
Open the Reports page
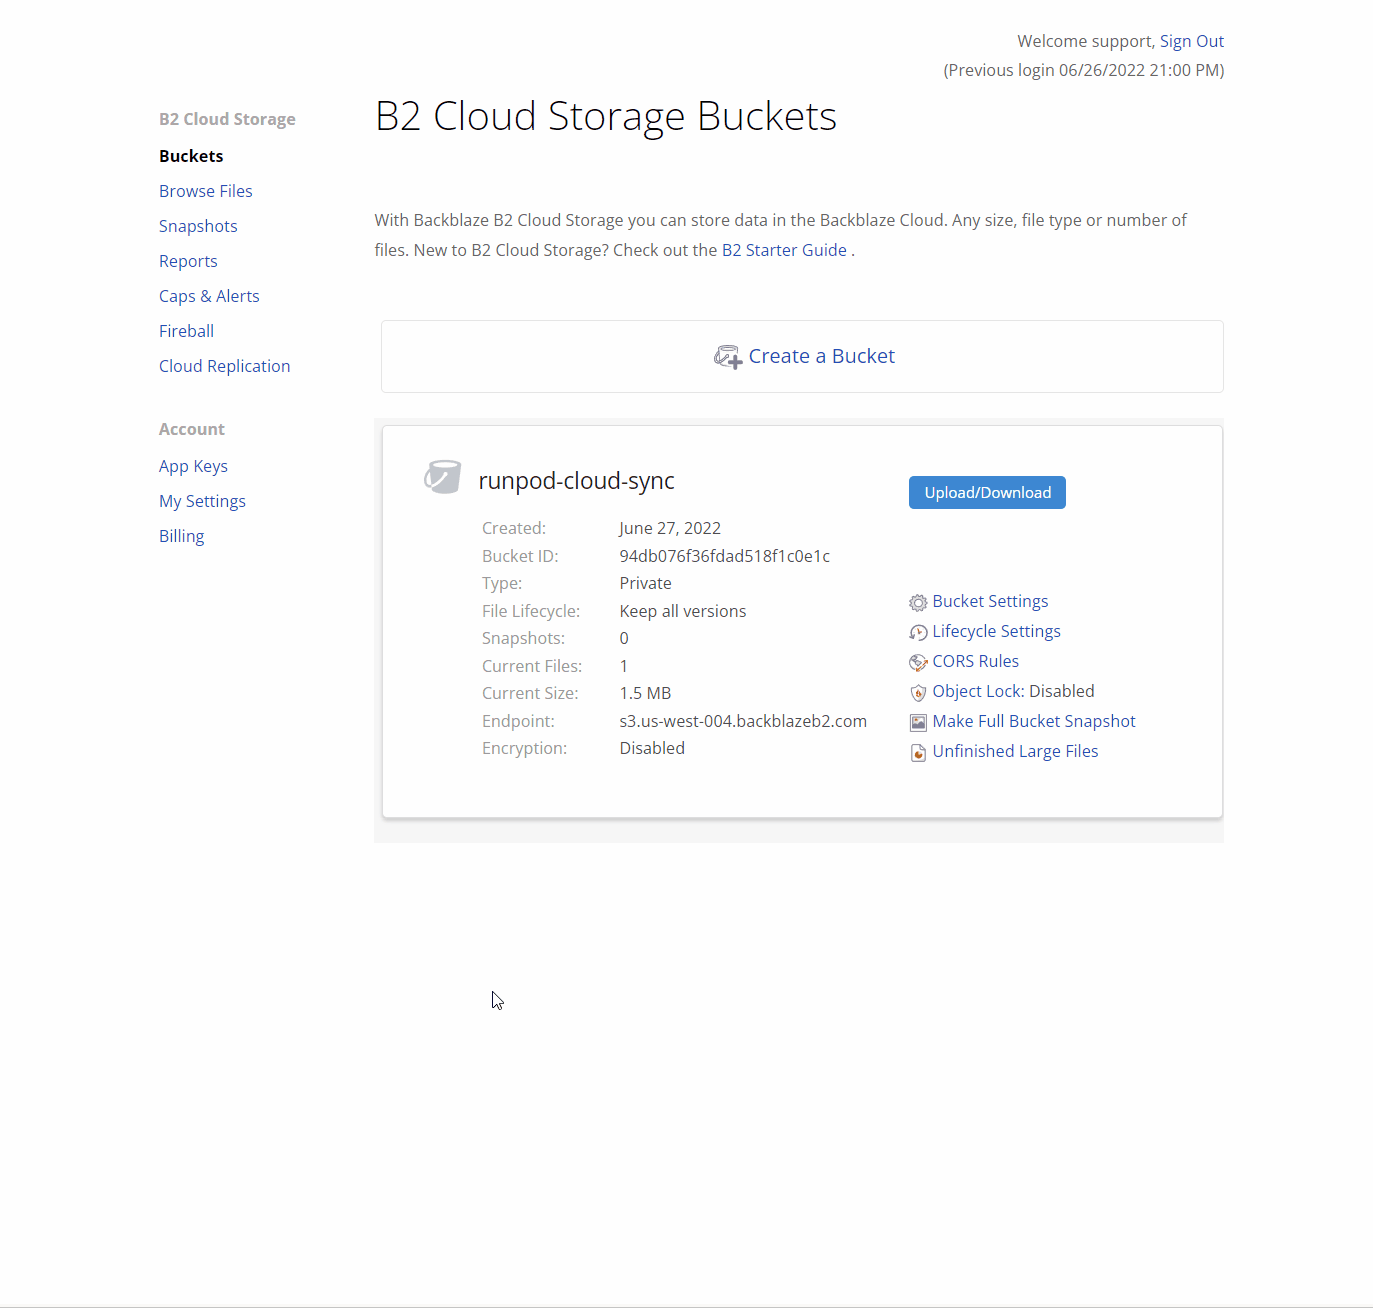point(188,261)
